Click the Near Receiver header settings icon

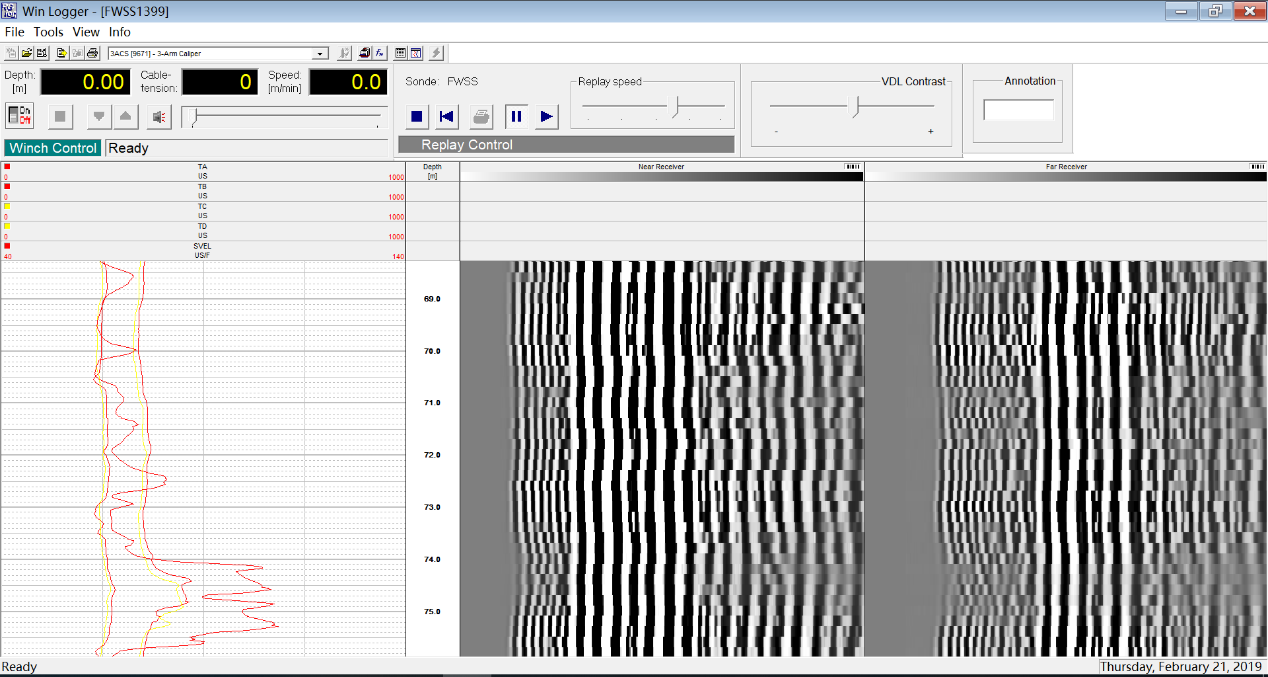(x=851, y=167)
